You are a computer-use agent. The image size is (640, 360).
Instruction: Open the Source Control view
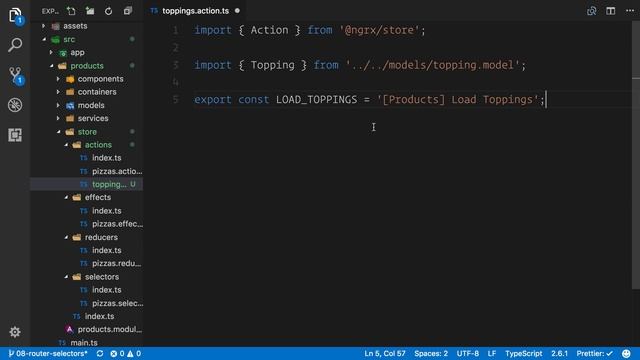point(15,76)
